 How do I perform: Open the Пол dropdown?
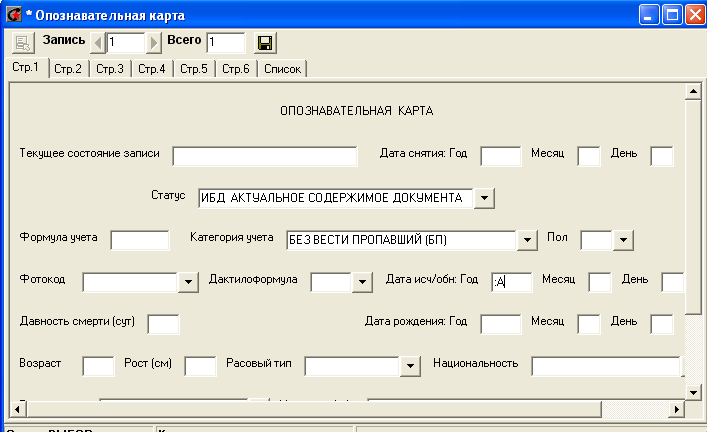[623, 240]
